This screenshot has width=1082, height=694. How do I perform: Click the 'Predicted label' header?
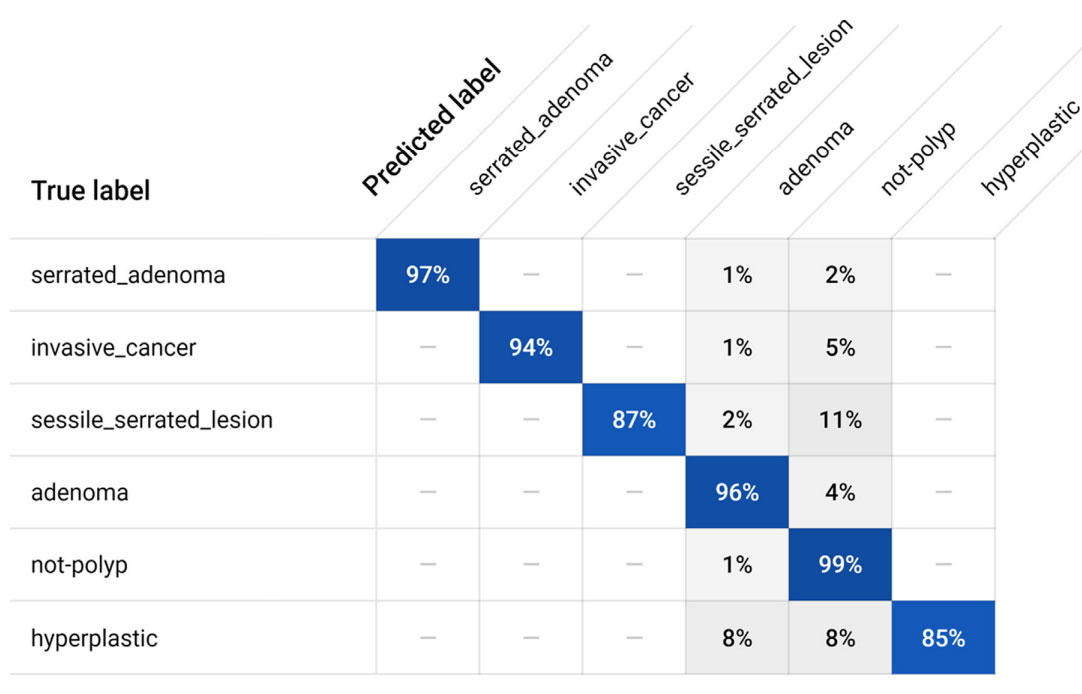[431, 128]
